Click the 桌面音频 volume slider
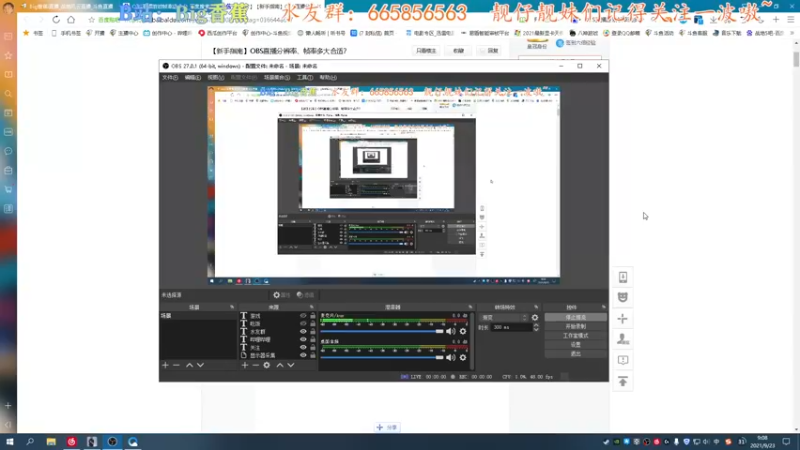 tap(382, 358)
